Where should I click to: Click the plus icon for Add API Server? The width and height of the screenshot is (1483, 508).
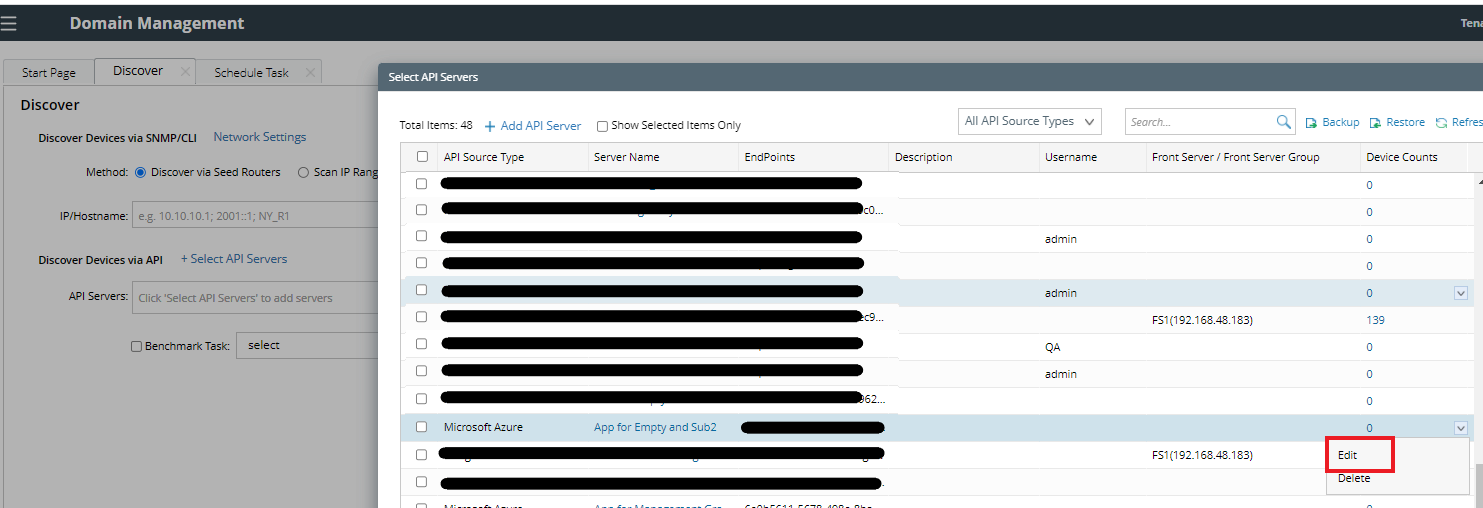[x=490, y=126]
